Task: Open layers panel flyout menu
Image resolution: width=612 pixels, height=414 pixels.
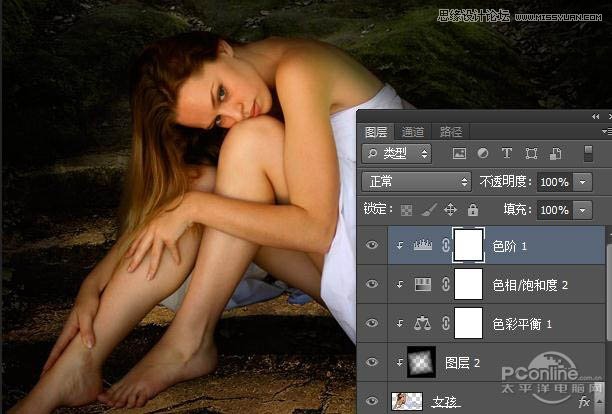Action: click(607, 132)
